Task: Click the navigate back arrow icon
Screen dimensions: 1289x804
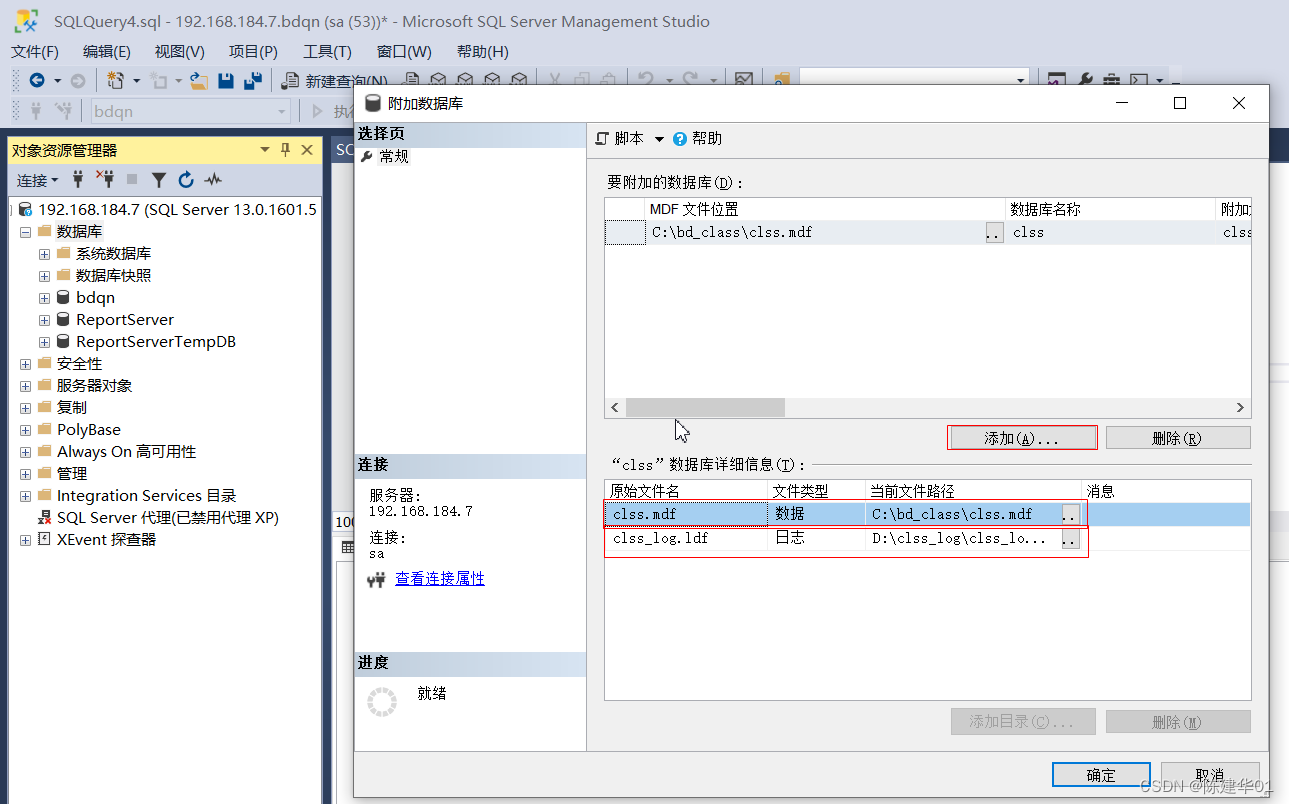Action: tap(37, 80)
